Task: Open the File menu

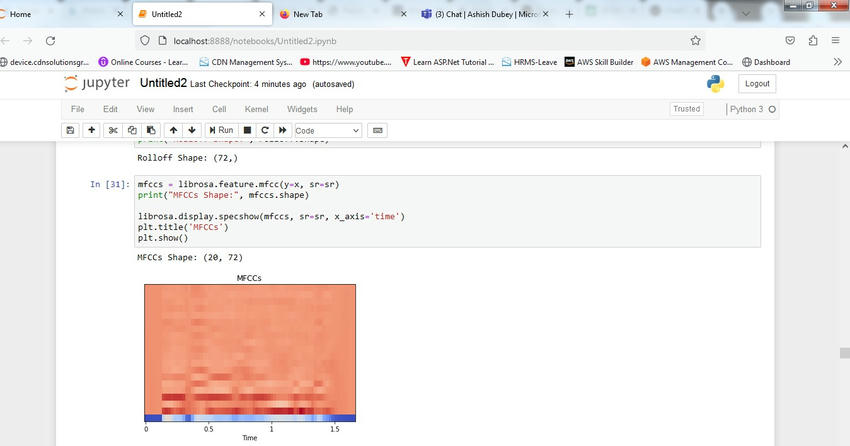Action: [x=78, y=109]
